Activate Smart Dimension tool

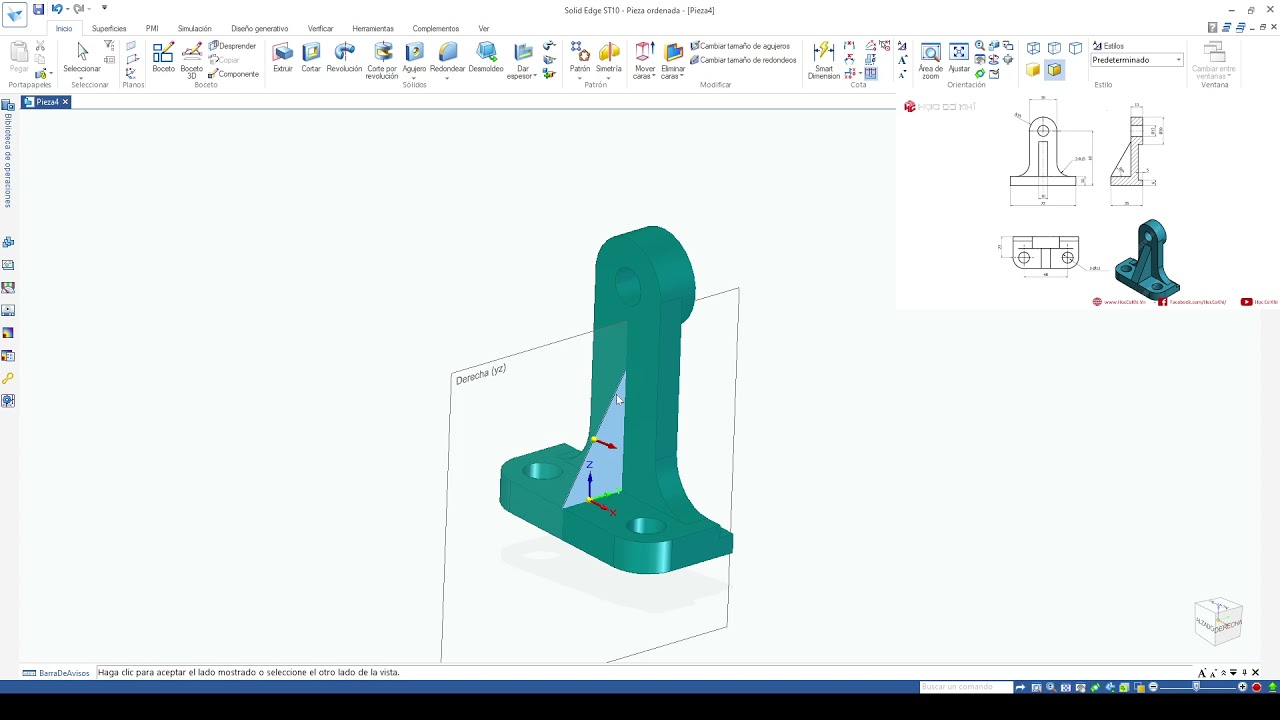[x=824, y=60]
